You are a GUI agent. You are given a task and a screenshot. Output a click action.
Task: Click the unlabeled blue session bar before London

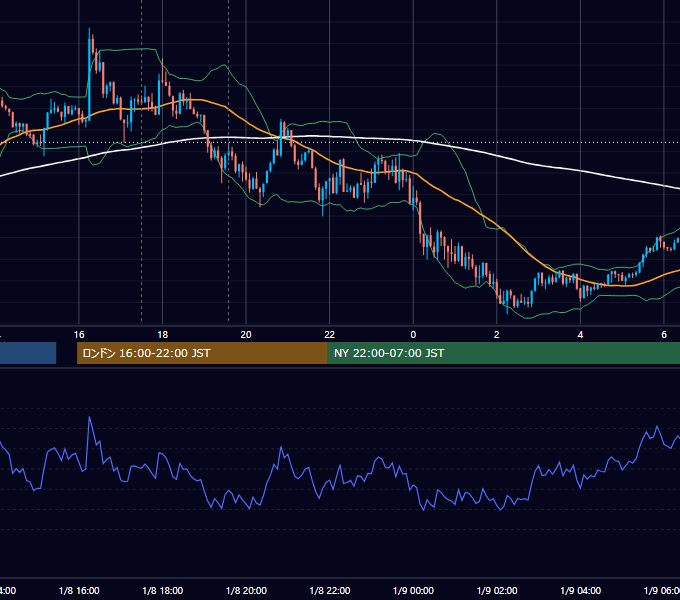[x=28, y=353]
